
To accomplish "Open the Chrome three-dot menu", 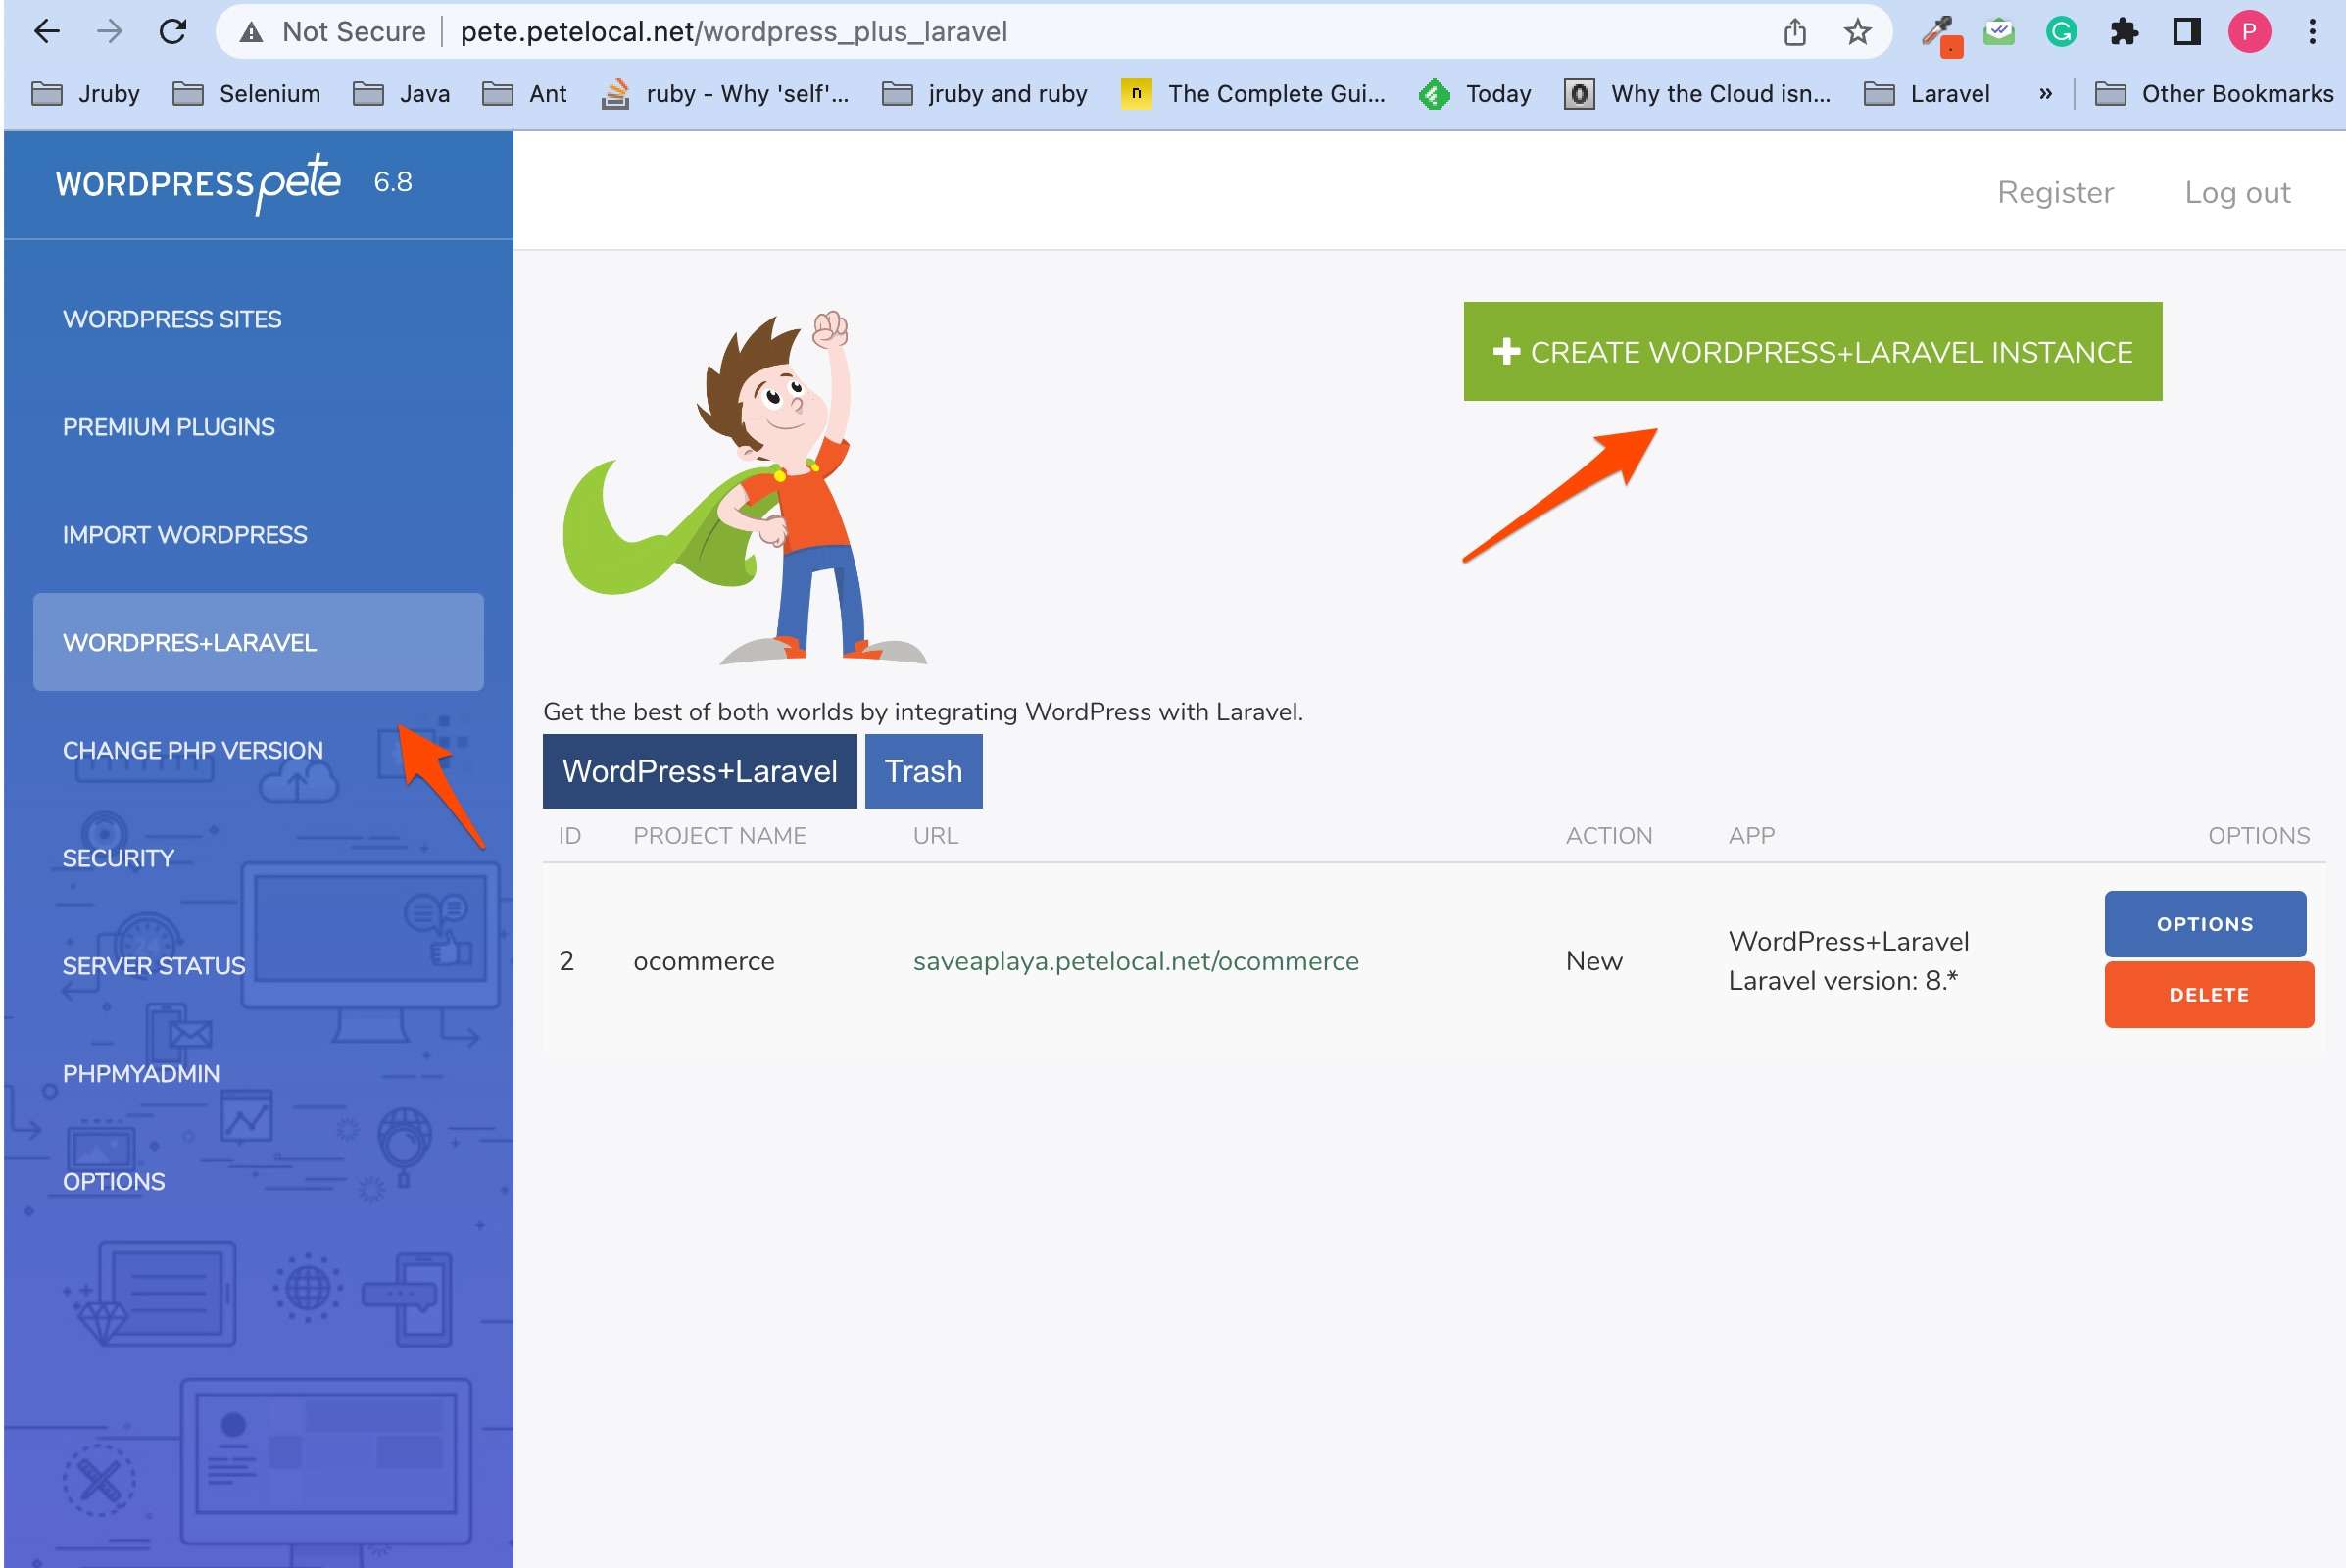I will pos(2312,32).
